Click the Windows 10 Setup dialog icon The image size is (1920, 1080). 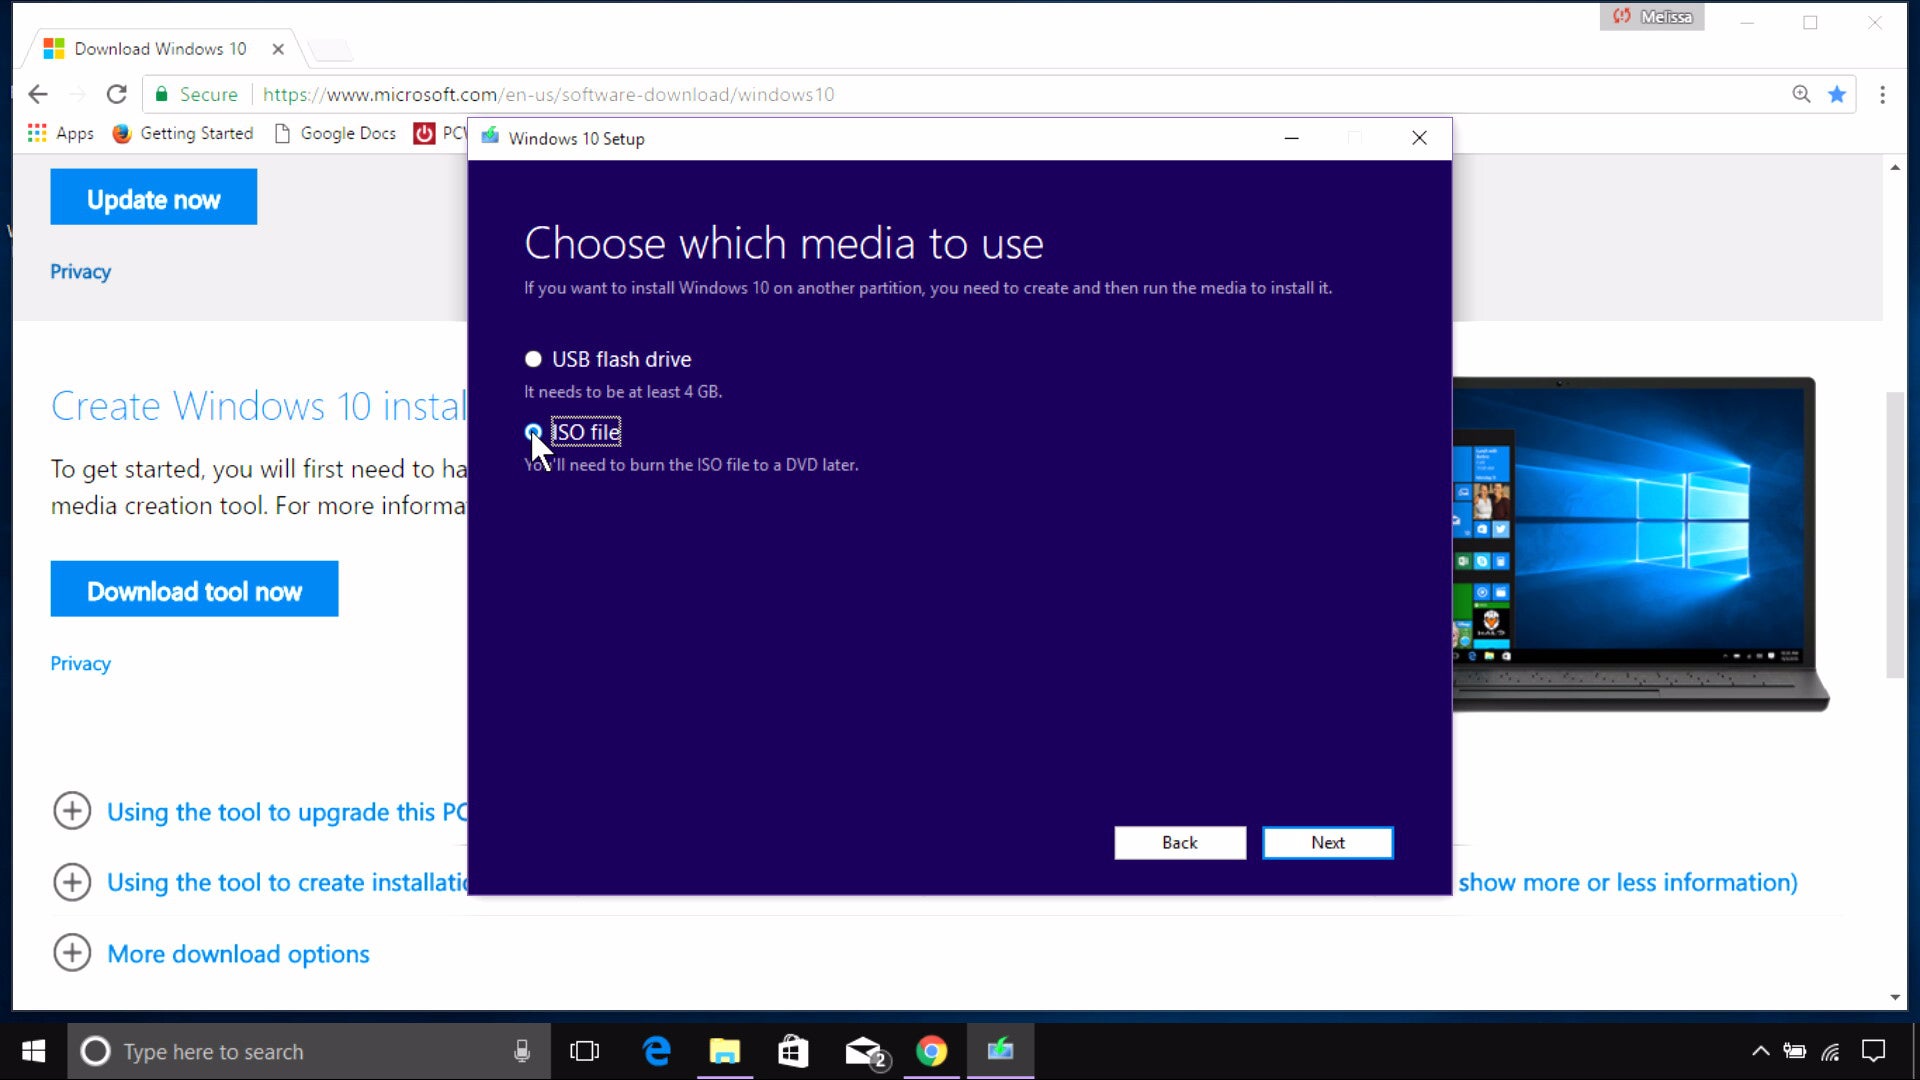click(489, 137)
